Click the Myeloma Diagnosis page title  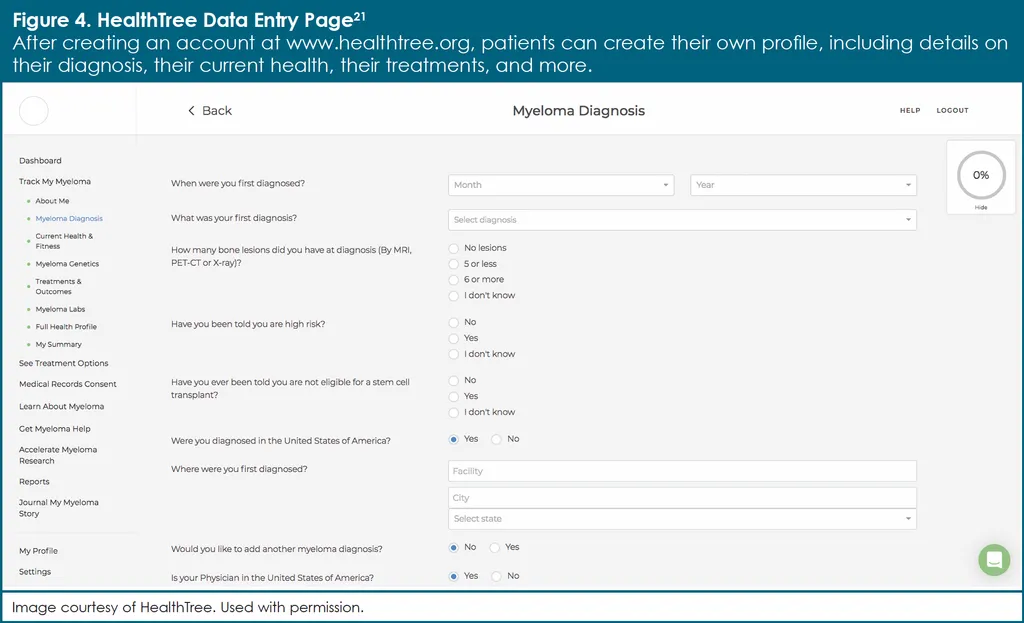tap(579, 111)
